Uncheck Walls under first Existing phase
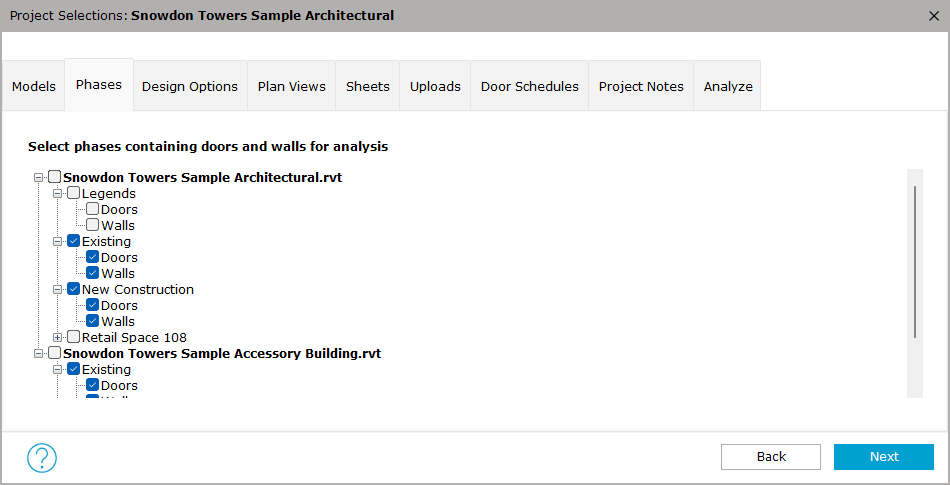 click(x=93, y=272)
